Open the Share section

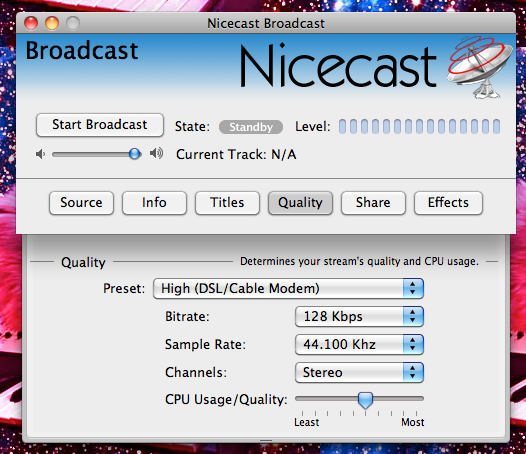pyautogui.click(x=373, y=203)
